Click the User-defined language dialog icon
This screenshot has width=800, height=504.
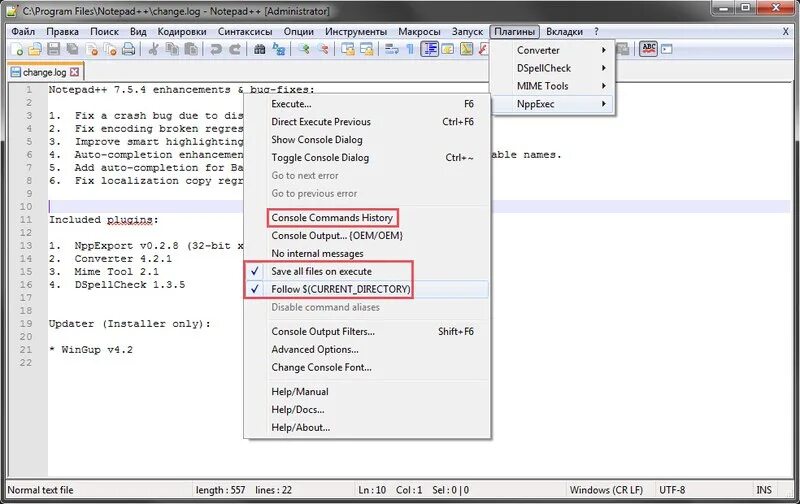click(x=447, y=49)
